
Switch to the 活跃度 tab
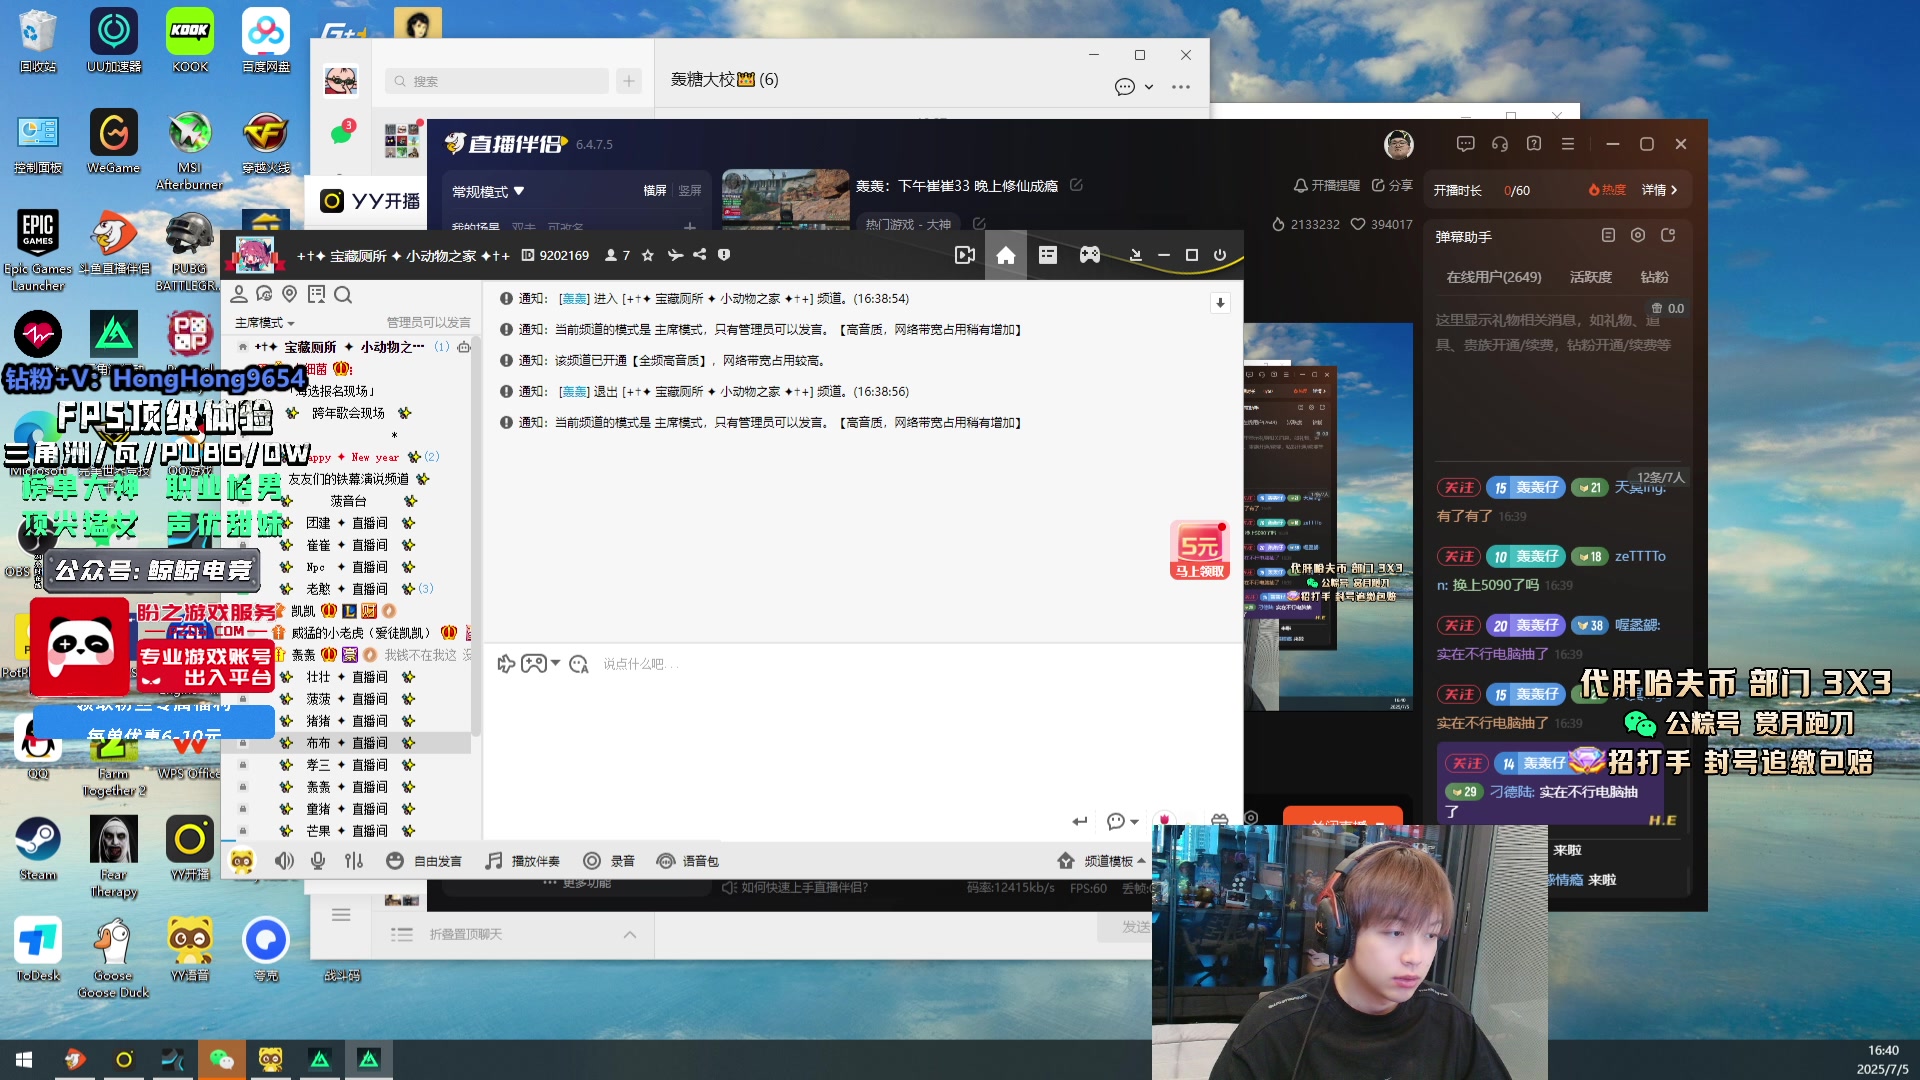[1591, 277]
